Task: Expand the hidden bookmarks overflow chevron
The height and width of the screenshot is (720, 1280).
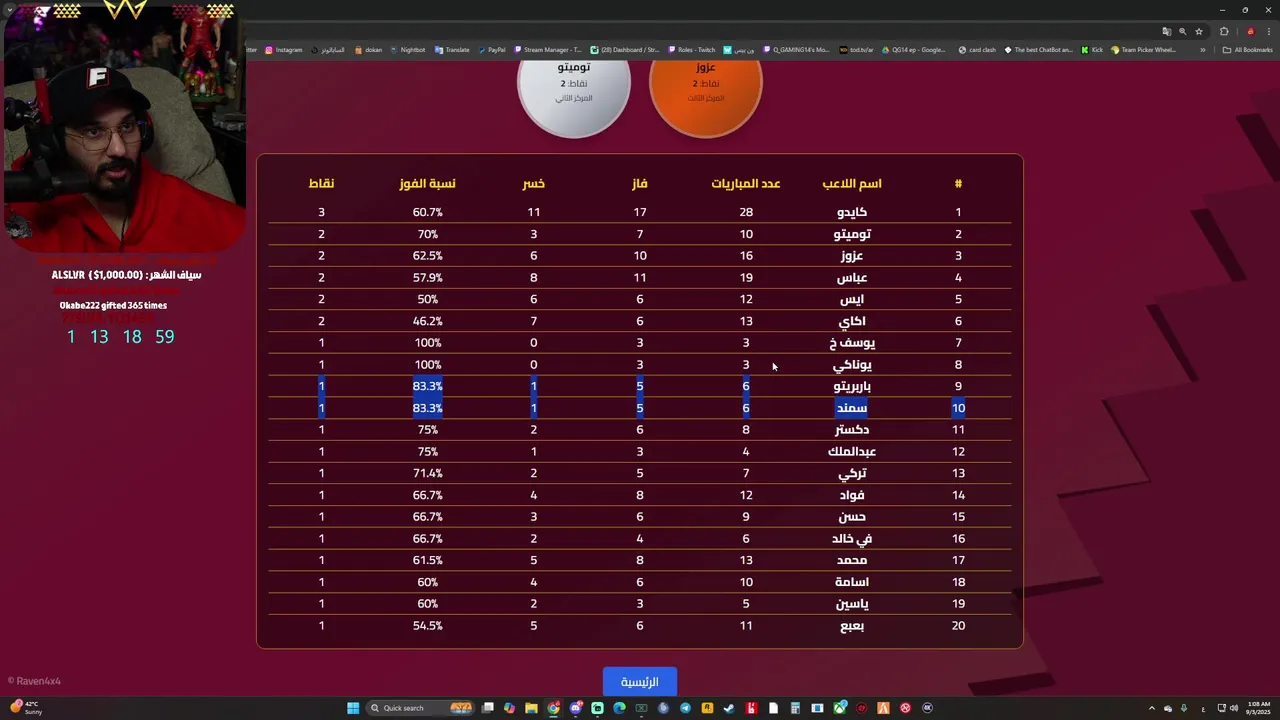Action: pos(1203,50)
